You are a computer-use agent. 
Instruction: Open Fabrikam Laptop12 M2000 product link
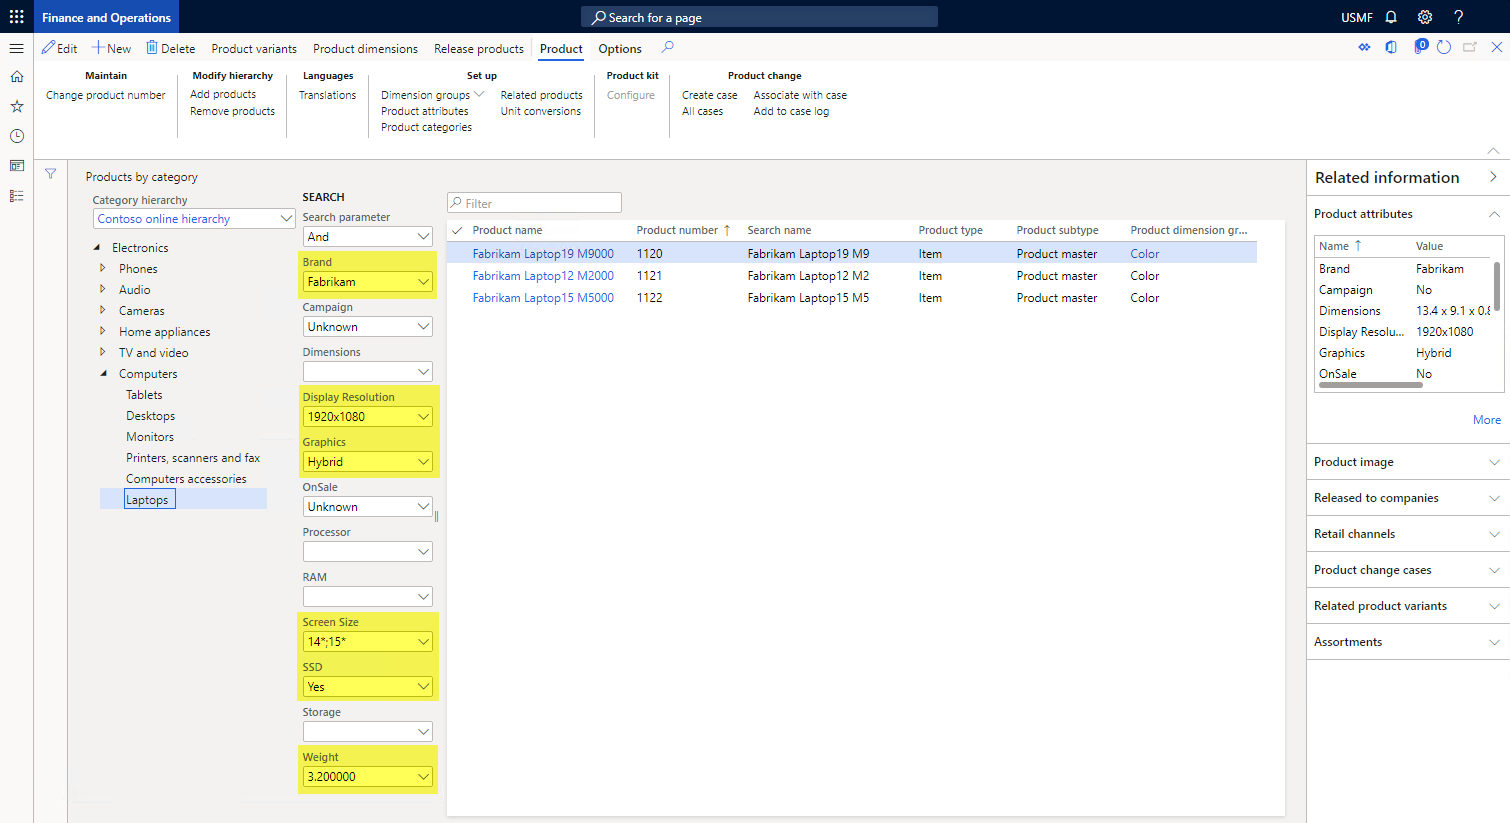[543, 276]
